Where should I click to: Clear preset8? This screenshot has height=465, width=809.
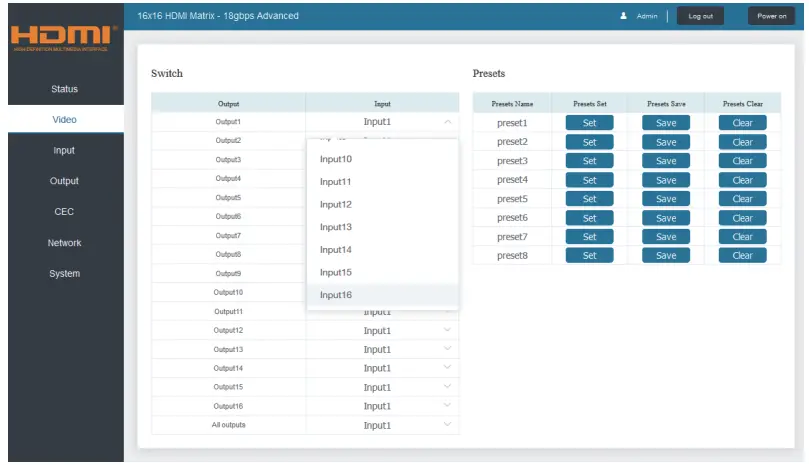pyautogui.click(x=742, y=255)
